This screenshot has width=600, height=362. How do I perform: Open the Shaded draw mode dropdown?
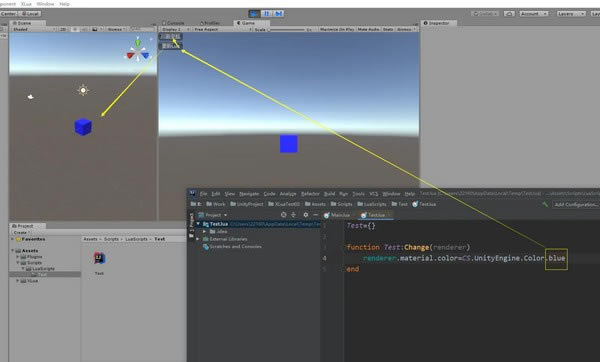[34, 29]
